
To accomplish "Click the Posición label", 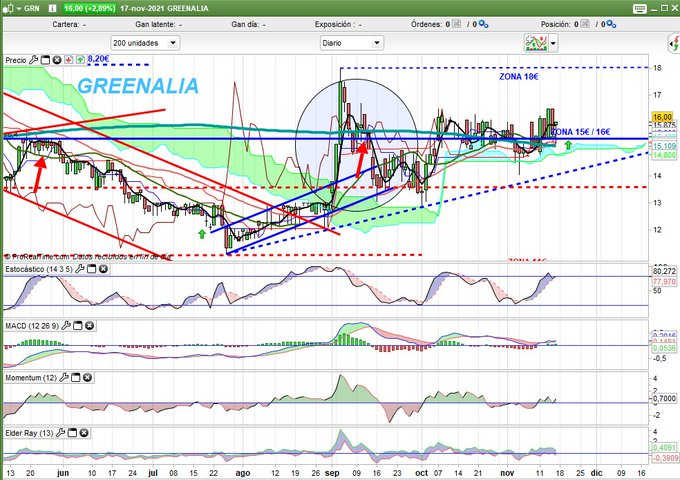I will click(x=556, y=24).
